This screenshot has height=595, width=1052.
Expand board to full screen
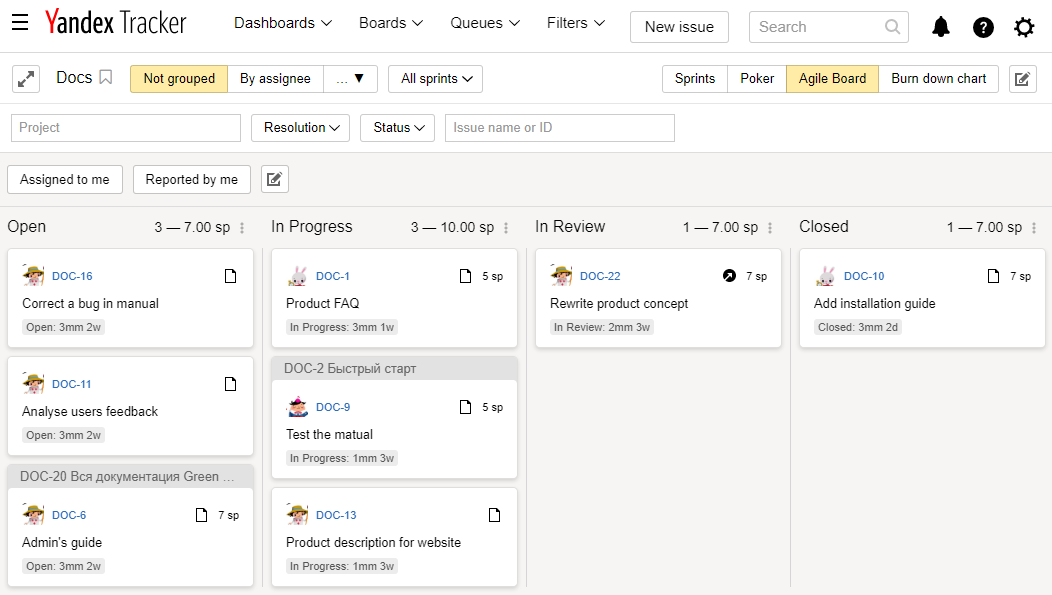pyautogui.click(x=26, y=79)
